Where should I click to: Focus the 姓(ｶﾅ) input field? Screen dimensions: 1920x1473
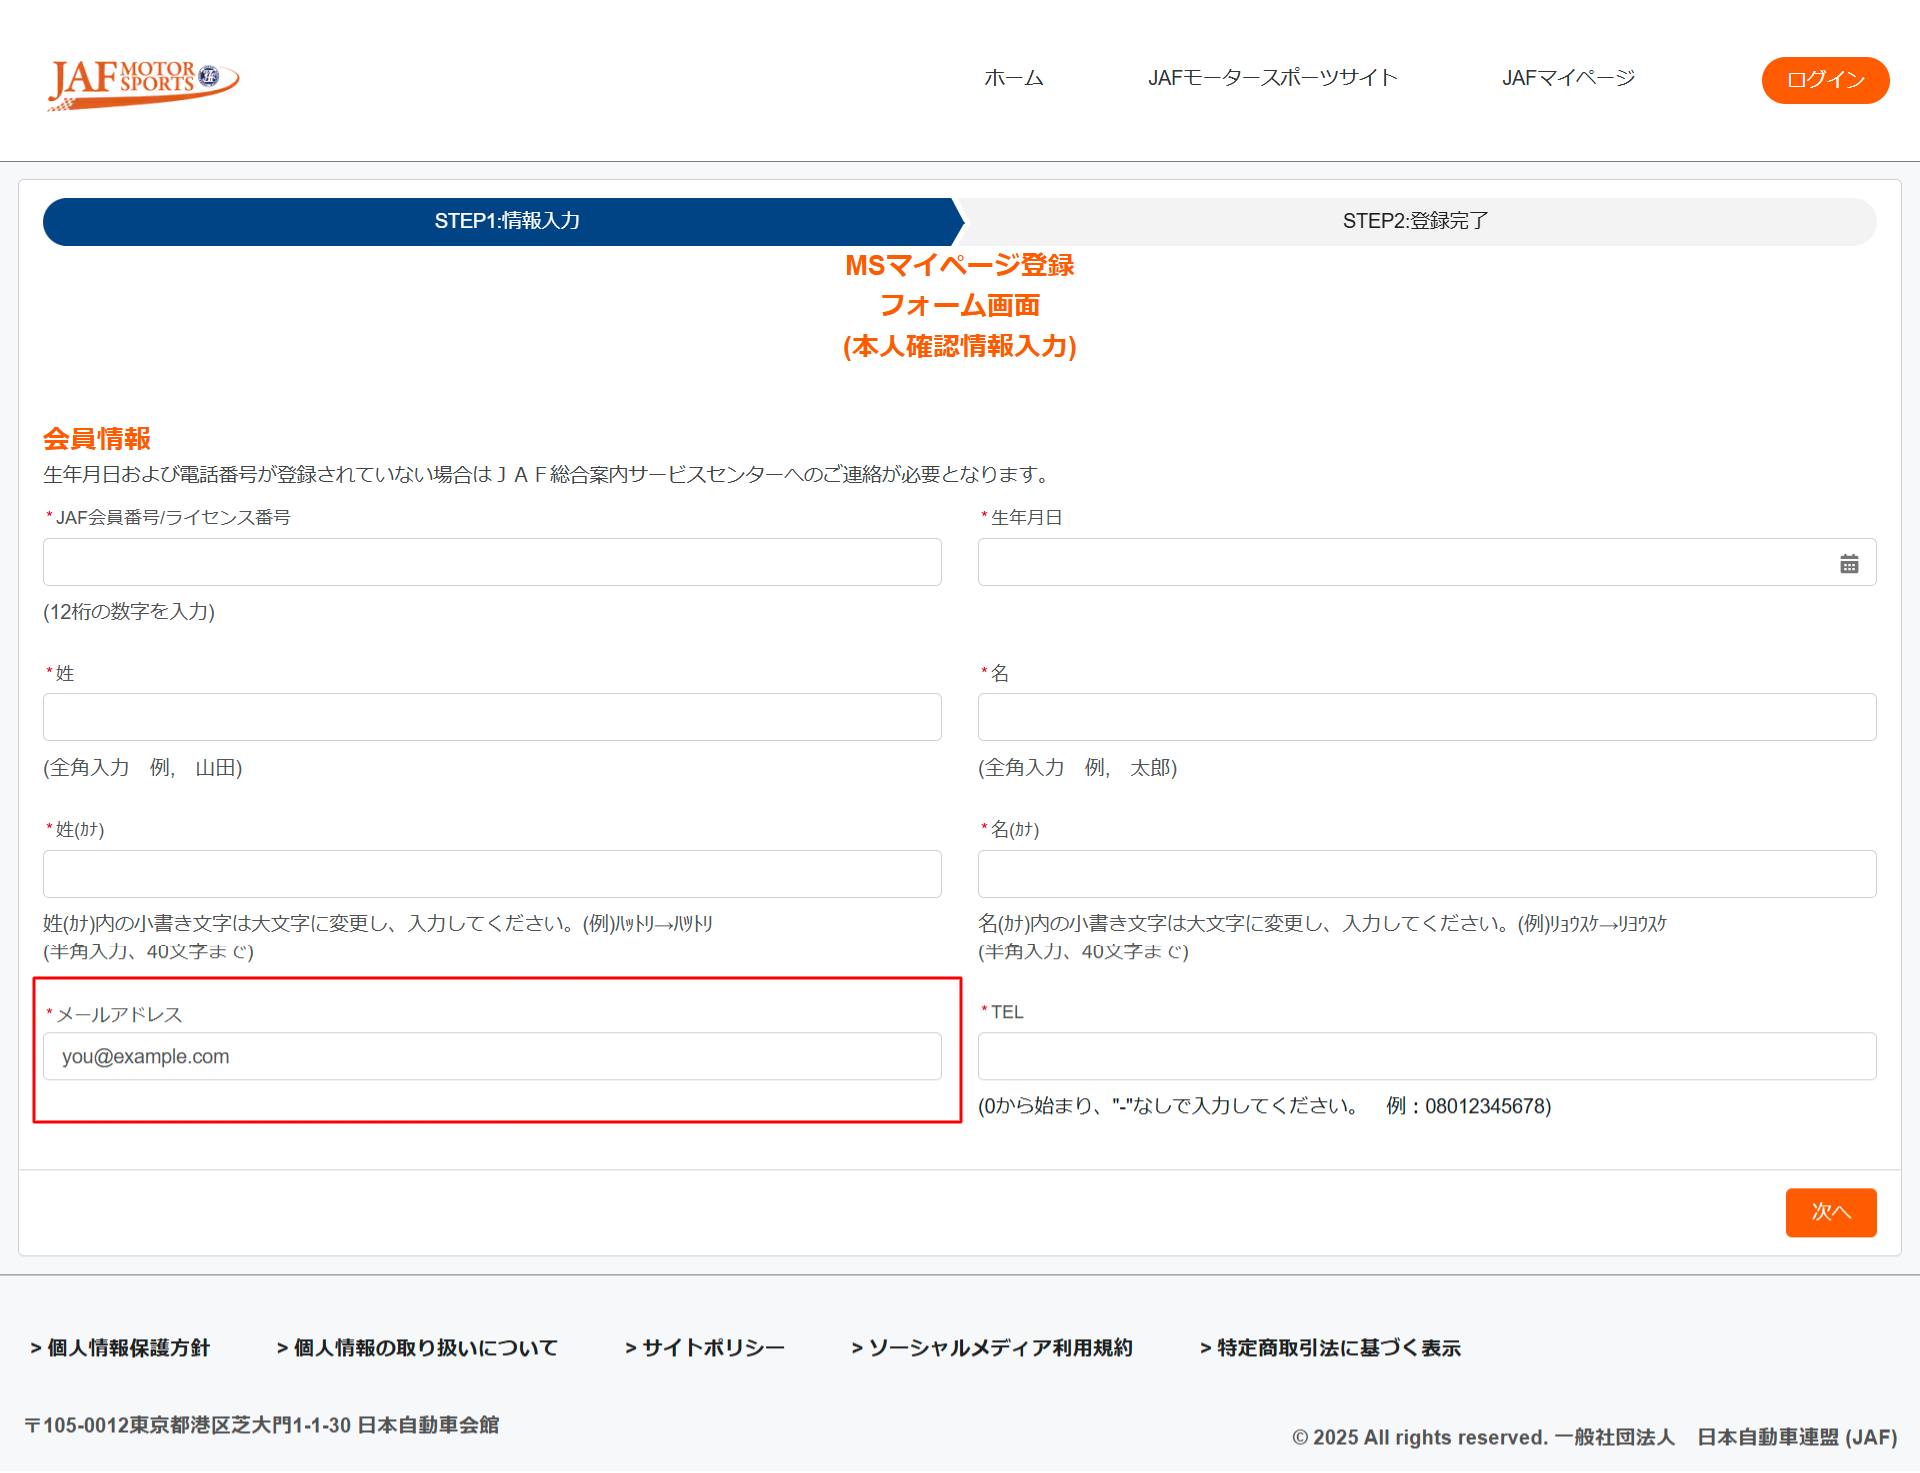pyautogui.click(x=492, y=874)
